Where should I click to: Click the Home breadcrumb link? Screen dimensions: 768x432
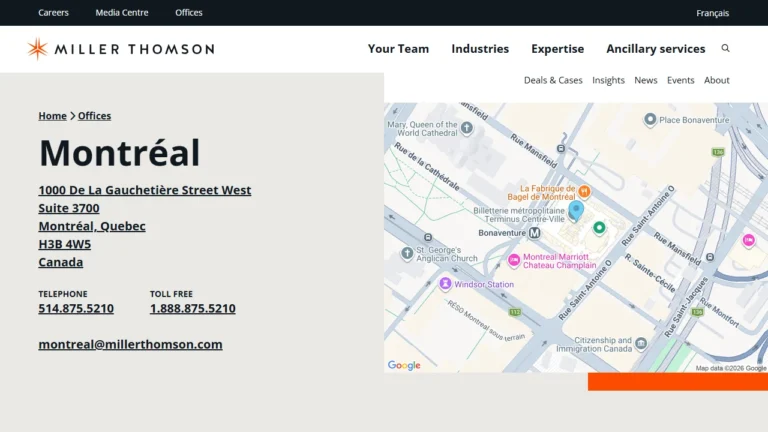tap(52, 116)
